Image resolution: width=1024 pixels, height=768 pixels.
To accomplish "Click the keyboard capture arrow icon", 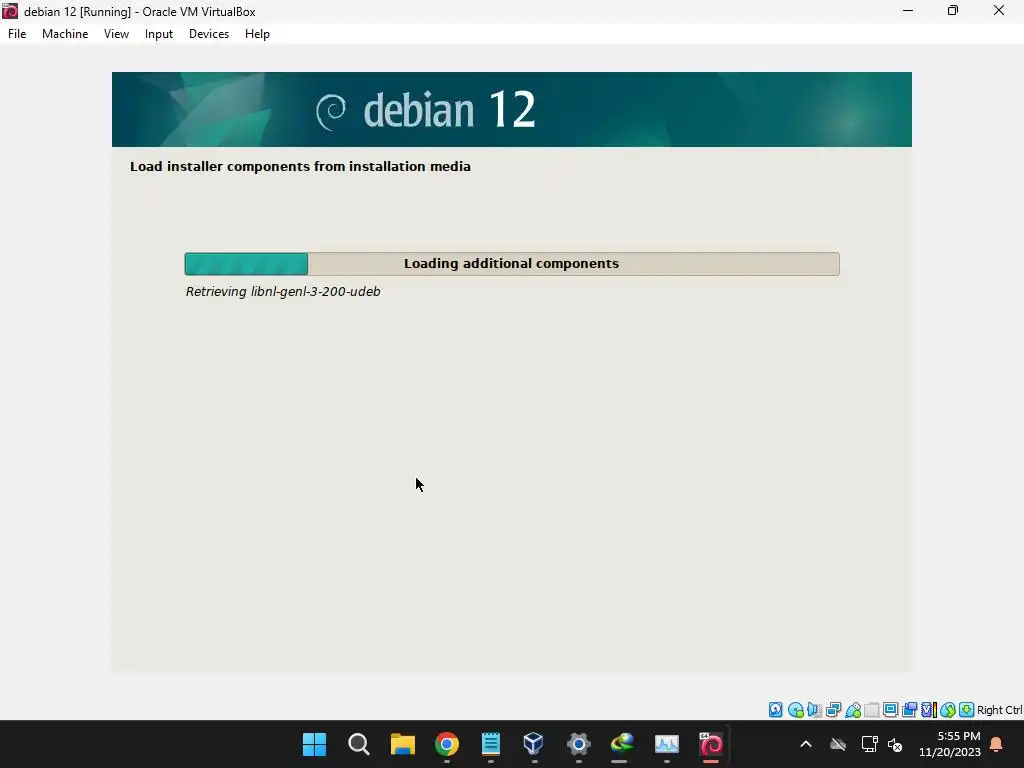I will 967,710.
